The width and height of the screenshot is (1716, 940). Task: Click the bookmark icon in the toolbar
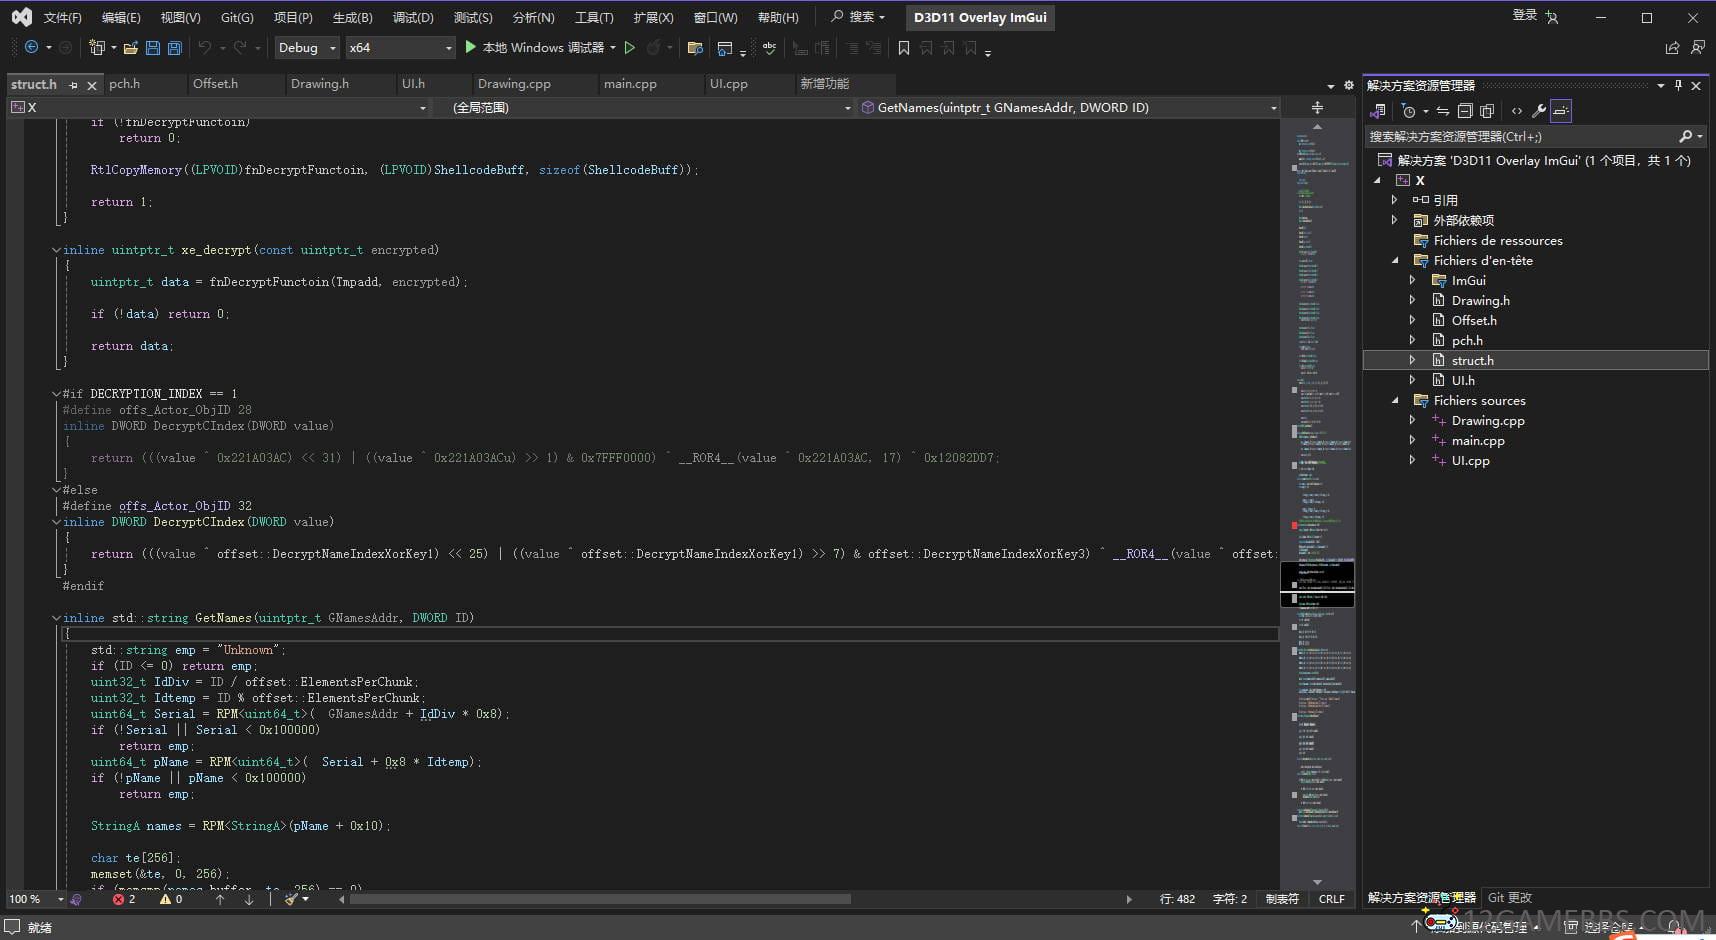coord(904,48)
